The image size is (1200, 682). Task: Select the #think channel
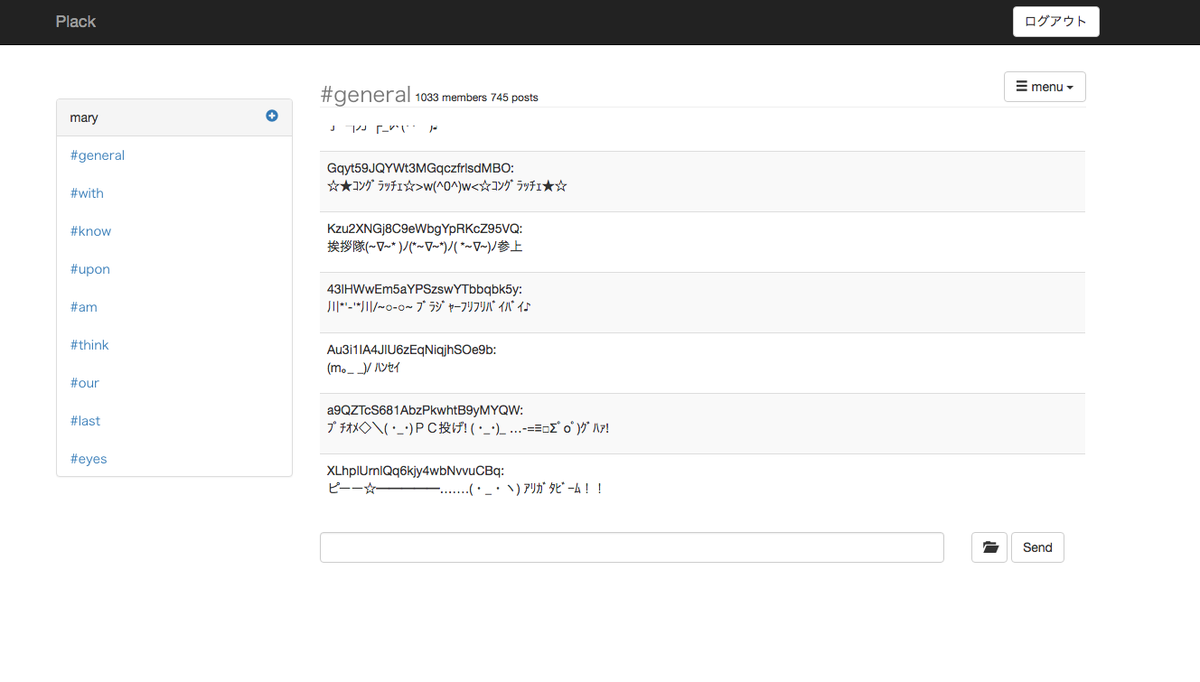[x=90, y=345]
